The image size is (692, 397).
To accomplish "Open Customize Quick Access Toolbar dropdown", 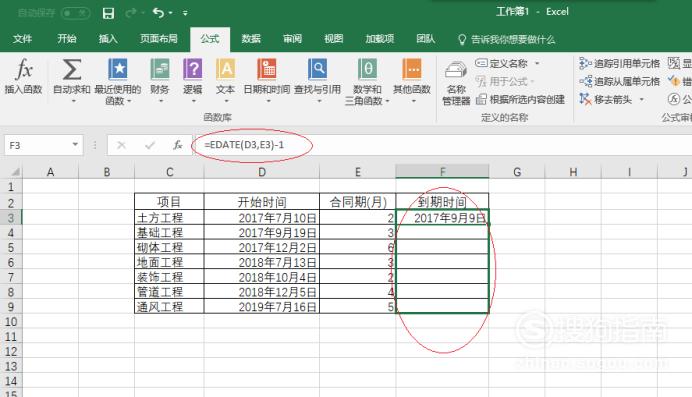I will [x=185, y=13].
